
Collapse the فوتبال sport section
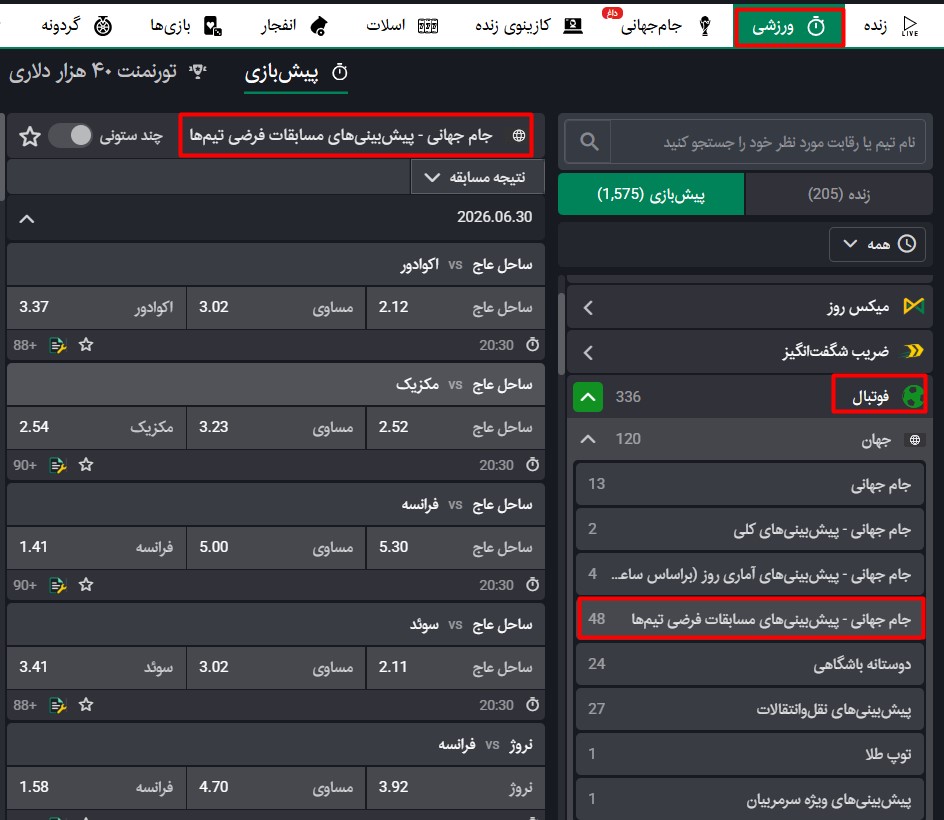click(x=588, y=397)
